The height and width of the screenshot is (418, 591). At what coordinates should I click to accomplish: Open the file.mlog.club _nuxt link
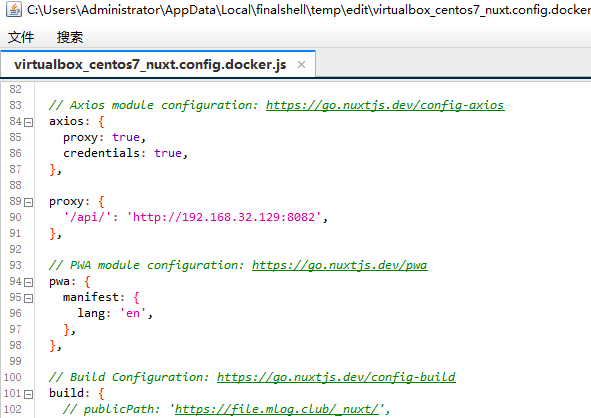(277, 409)
